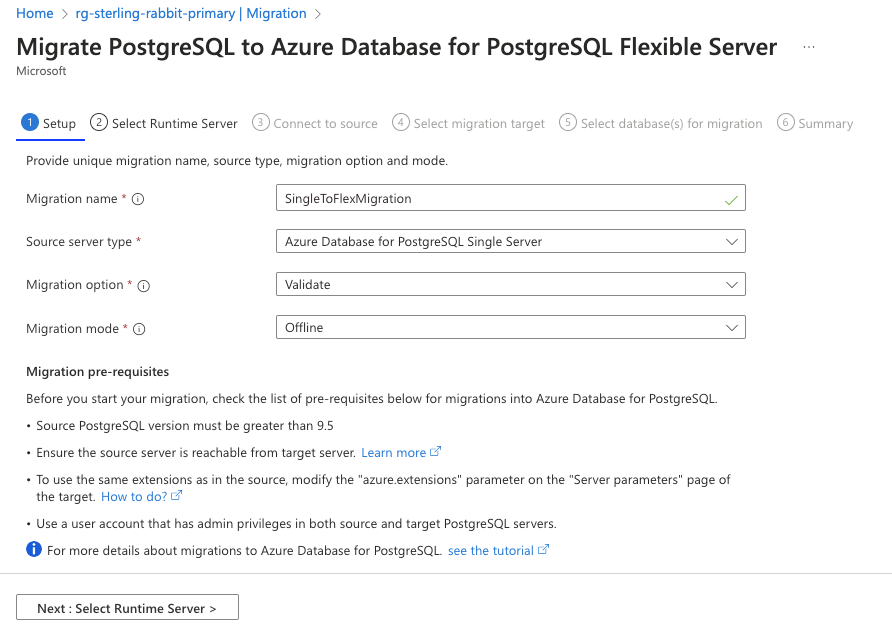
Task: Go to the Connect to source step
Action: pyautogui.click(x=315, y=123)
